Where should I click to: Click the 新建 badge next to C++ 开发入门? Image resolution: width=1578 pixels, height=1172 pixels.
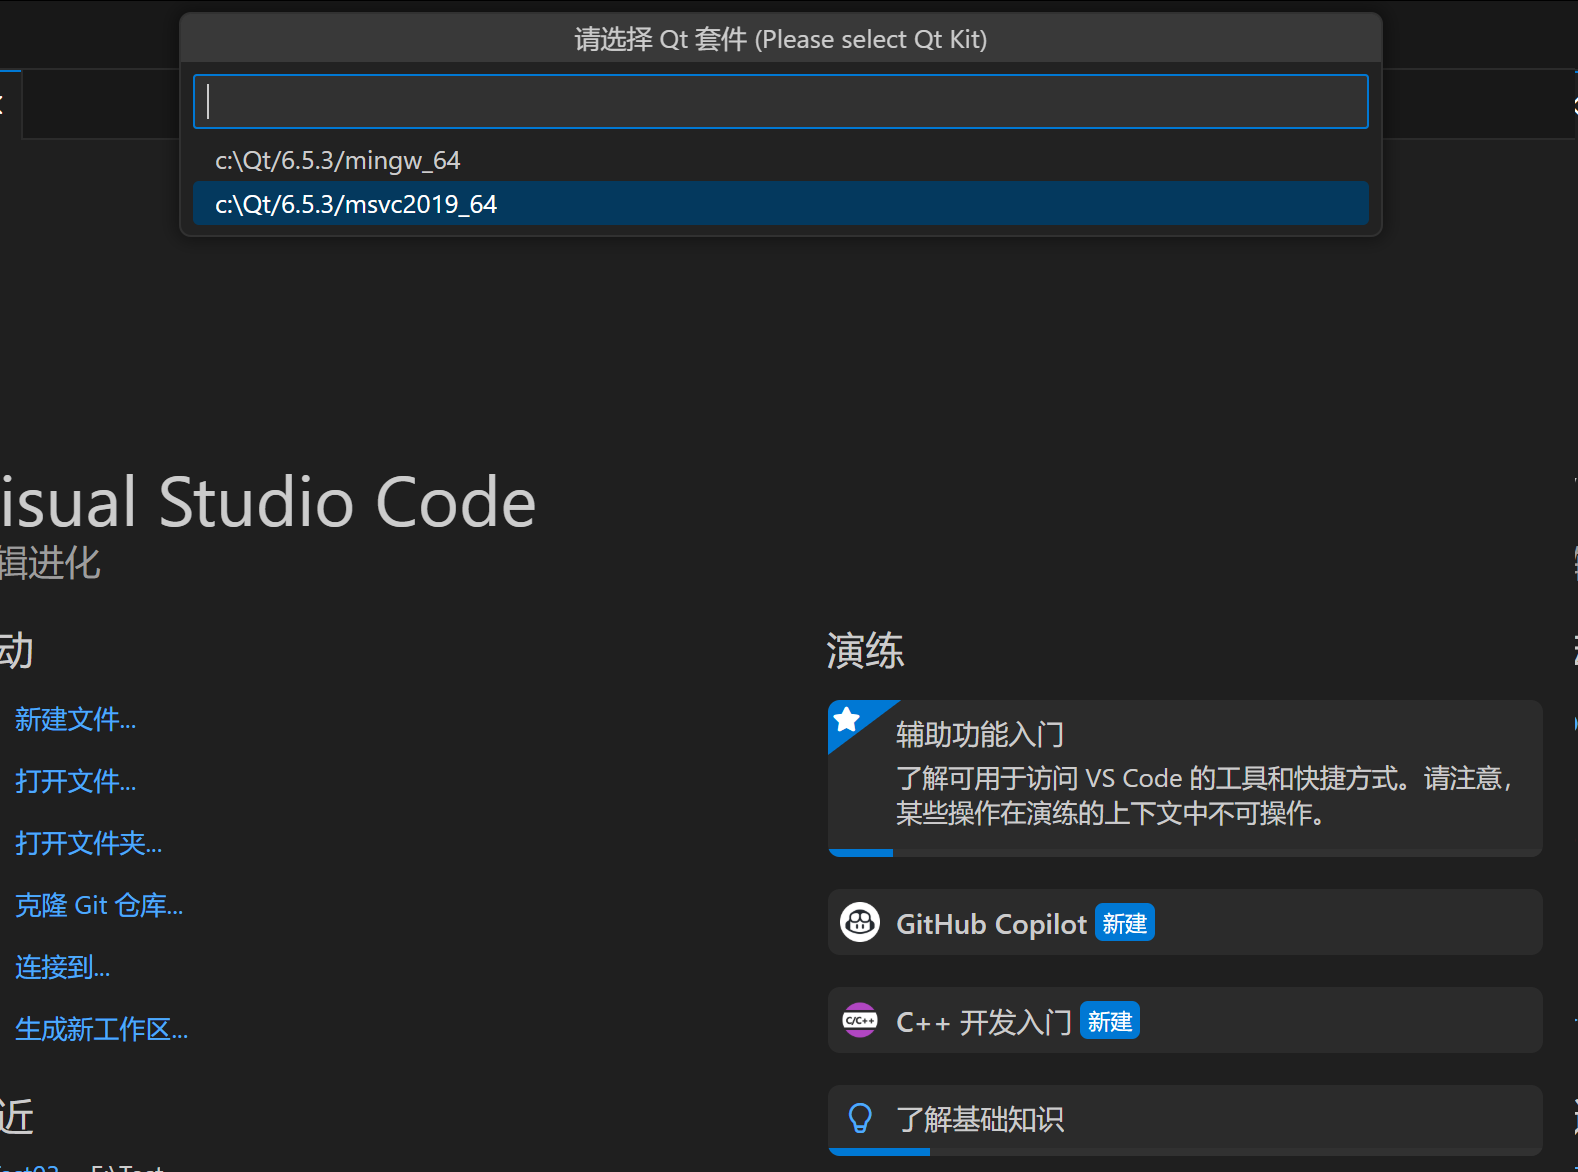point(1110,1021)
